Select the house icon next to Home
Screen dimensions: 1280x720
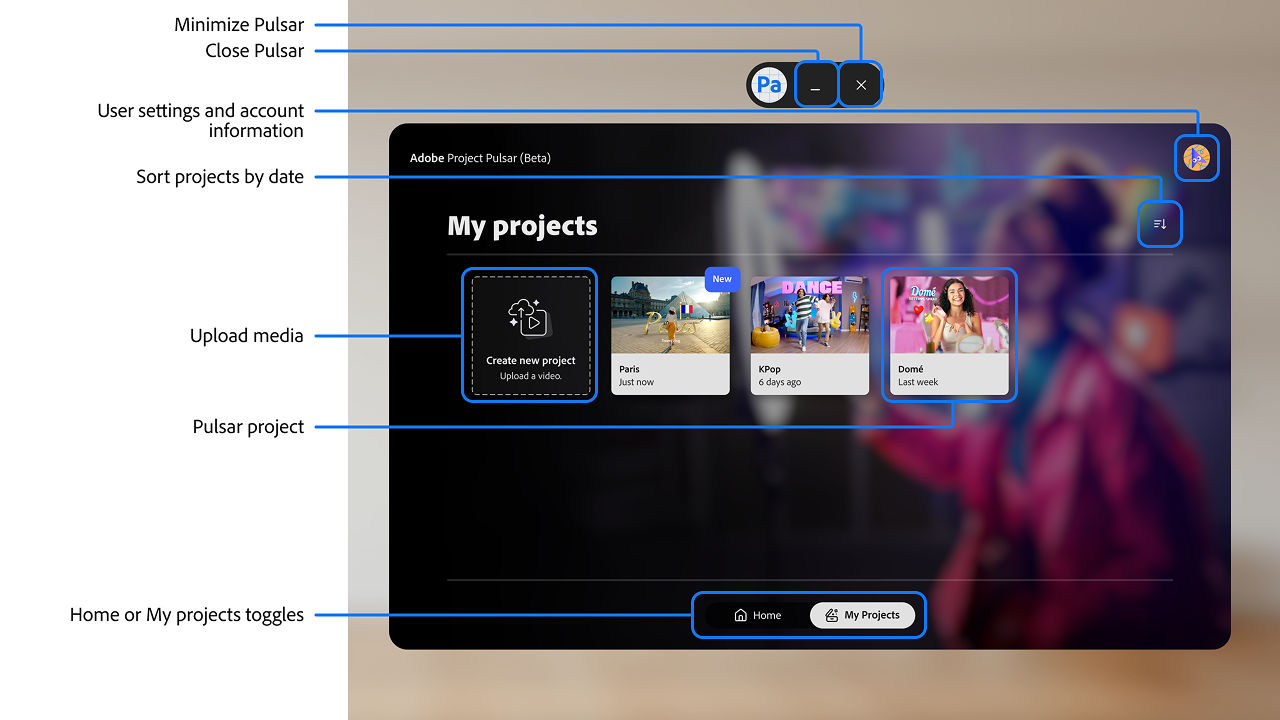click(740, 615)
